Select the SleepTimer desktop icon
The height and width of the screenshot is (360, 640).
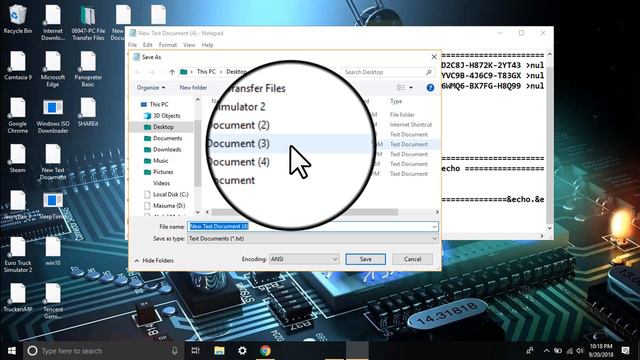tap(53, 205)
